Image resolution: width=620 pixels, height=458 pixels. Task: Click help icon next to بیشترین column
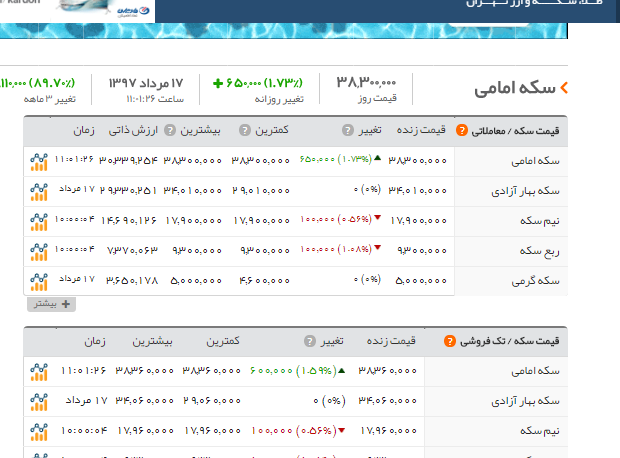(x=170, y=130)
